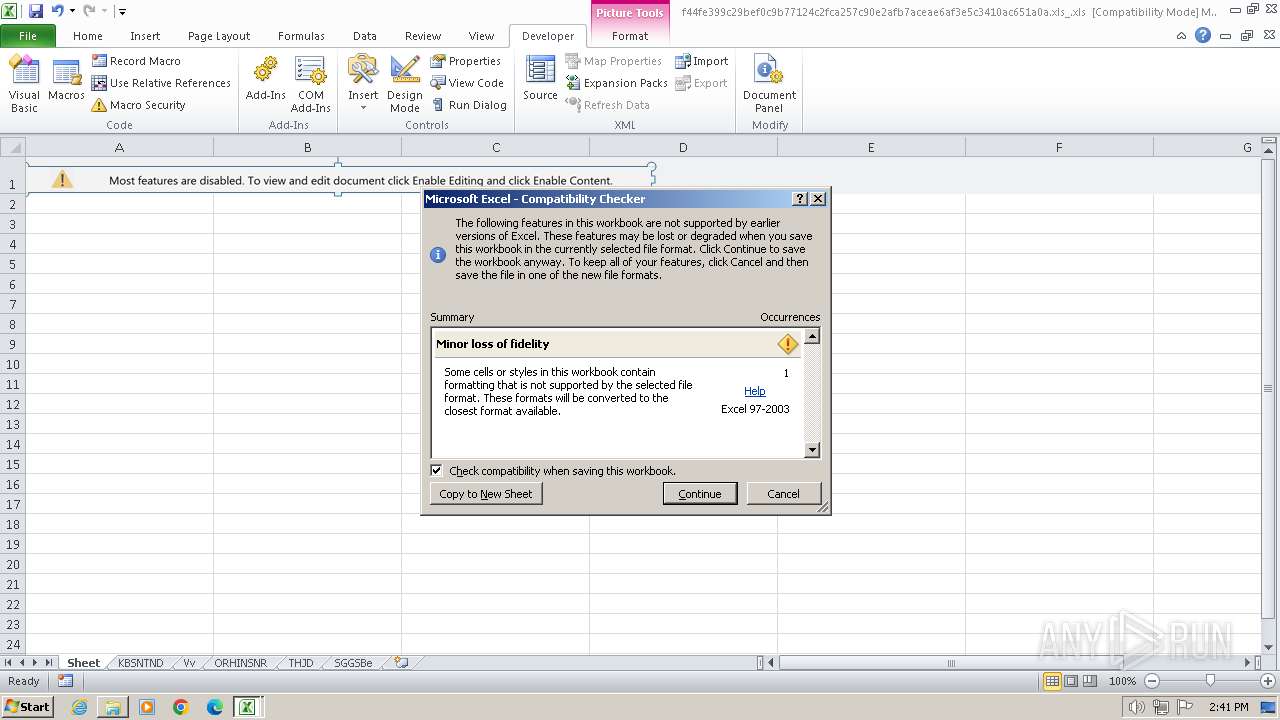Go to last sheet navigation arrow
The height and width of the screenshot is (720, 1280).
(x=48, y=663)
